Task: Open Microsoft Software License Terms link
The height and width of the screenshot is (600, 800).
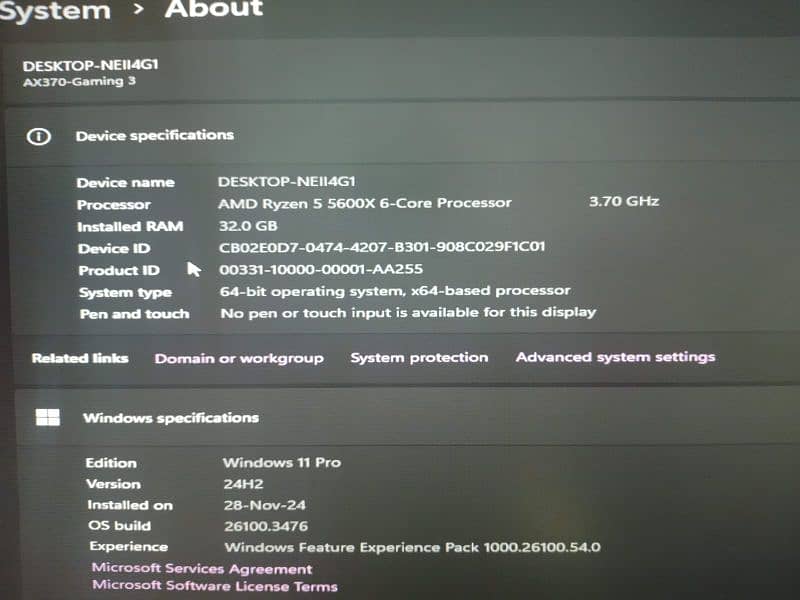Action: click(x=215, y=586)
